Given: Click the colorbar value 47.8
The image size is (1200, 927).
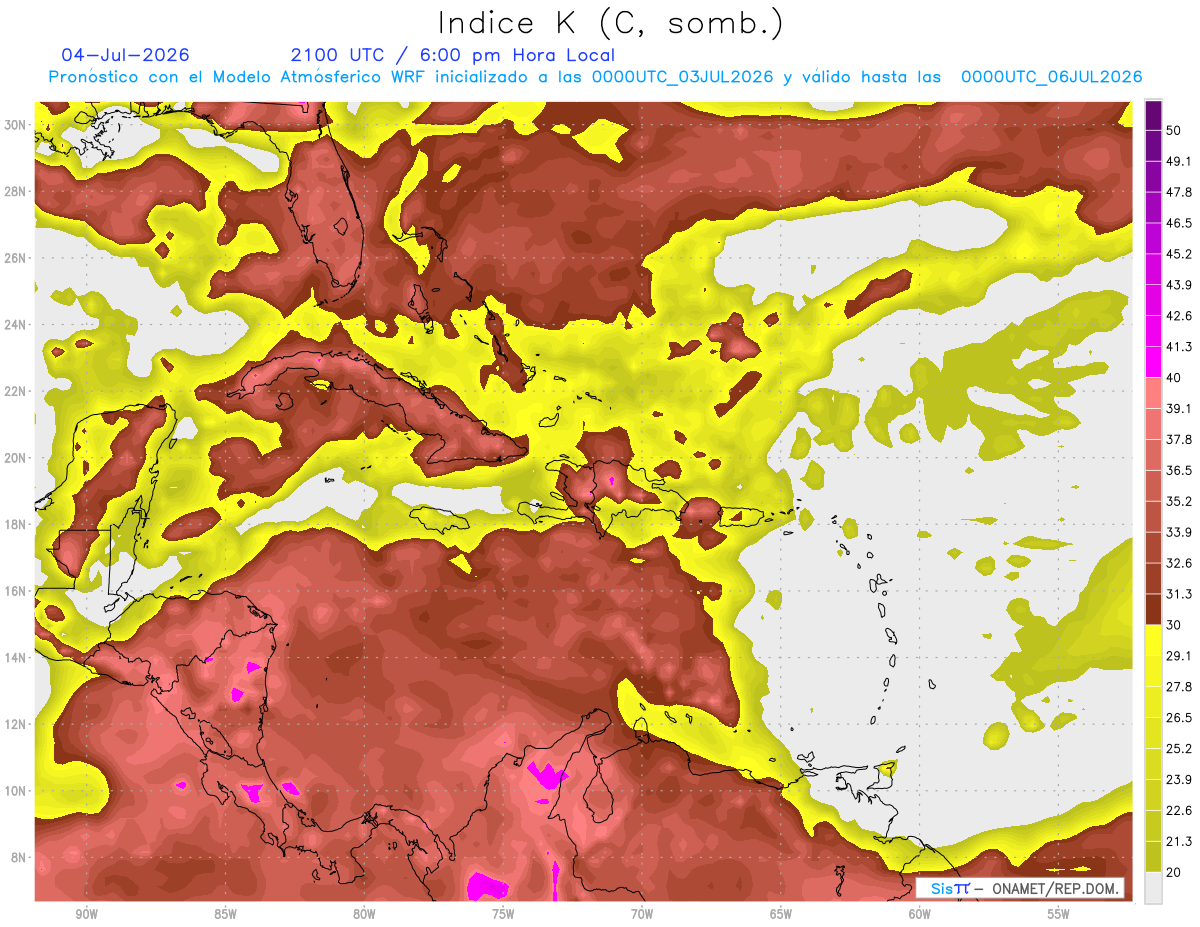Looking at the screenshot, I should (1179, 192).
